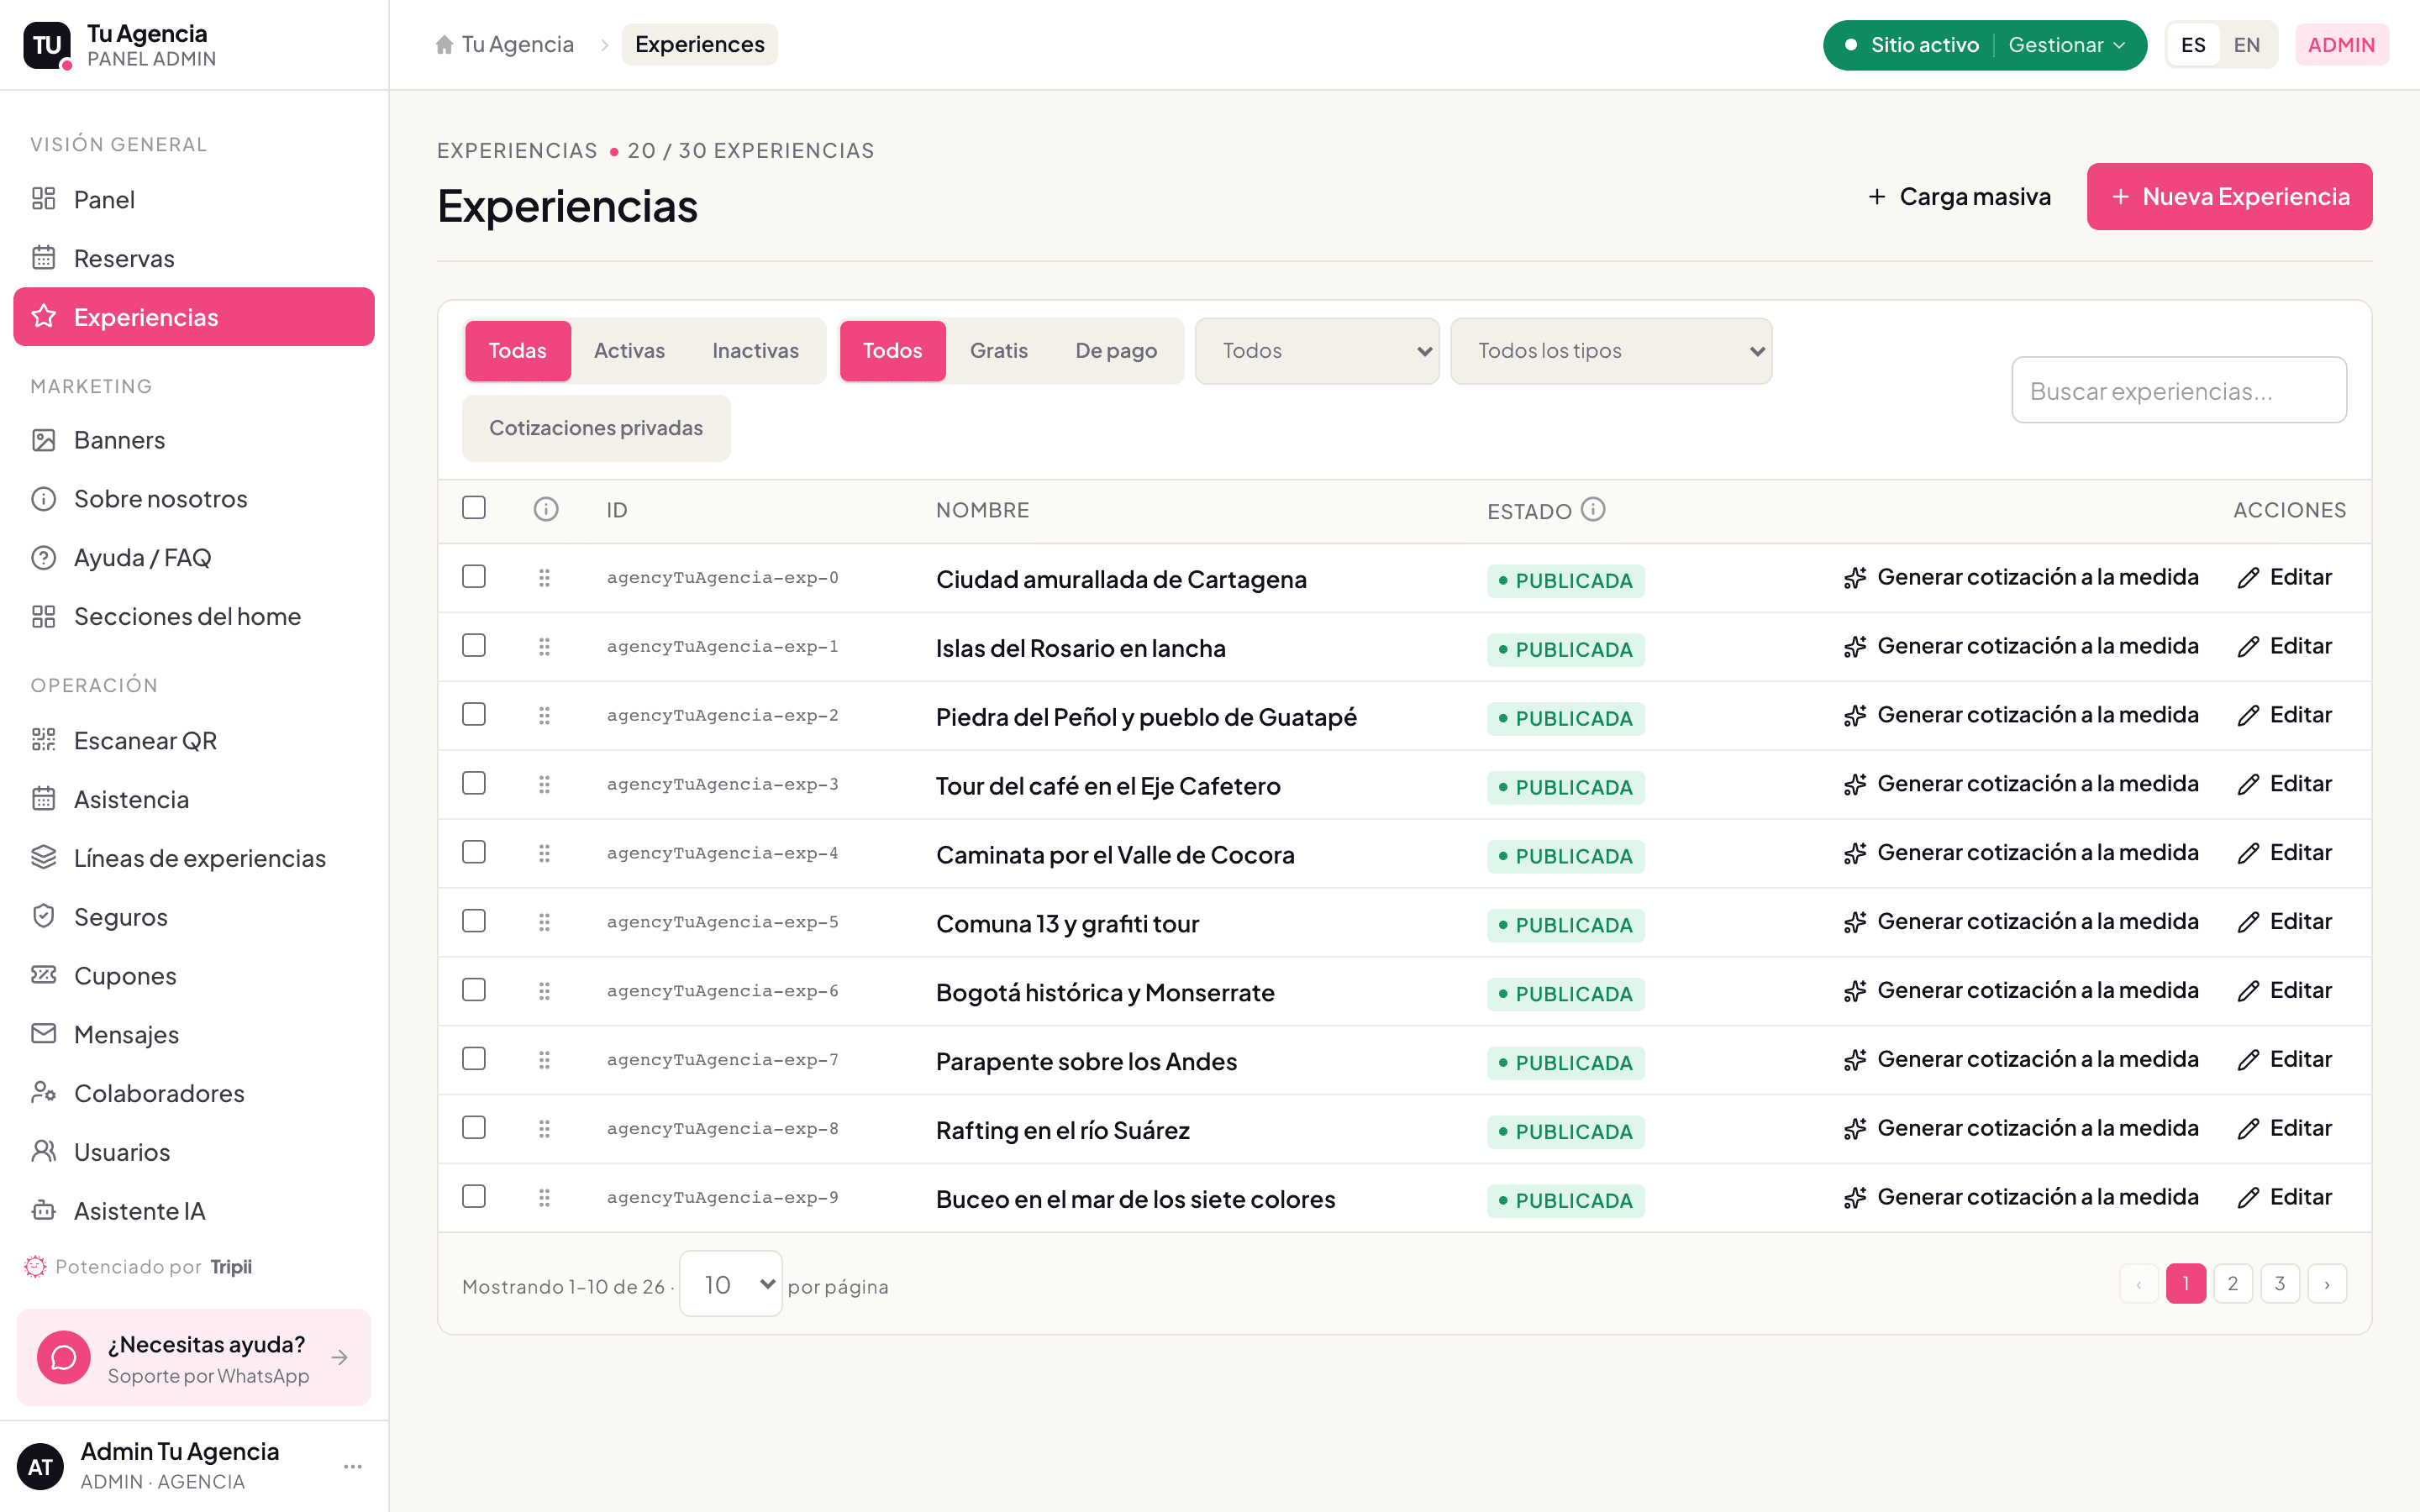Open the Admin Tu Agencia ellipsis menu
Screen dimensions: 2420x1512
pyautogui.click(x=353, y=1466)
